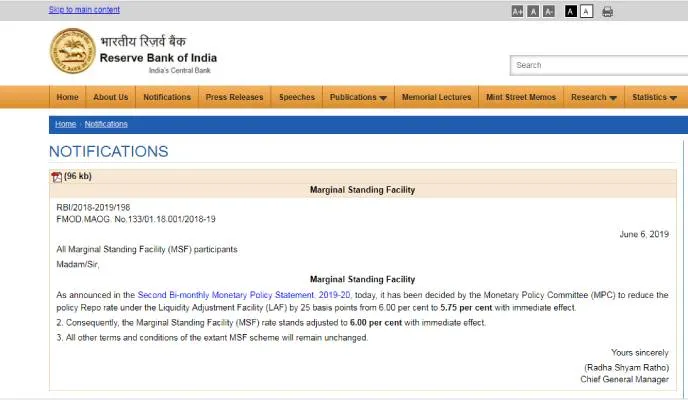Open About Us in navigation bar
This screenshot has height=400, width=688.
(111, 97)
